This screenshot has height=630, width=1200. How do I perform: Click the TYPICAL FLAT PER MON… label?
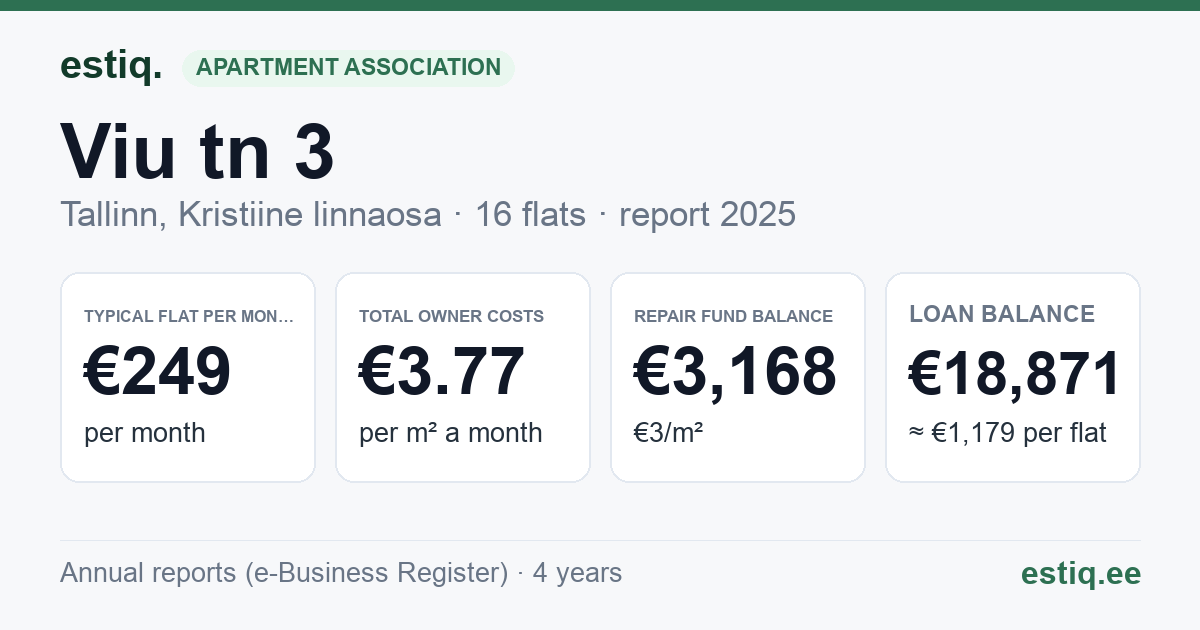[189, 316]
